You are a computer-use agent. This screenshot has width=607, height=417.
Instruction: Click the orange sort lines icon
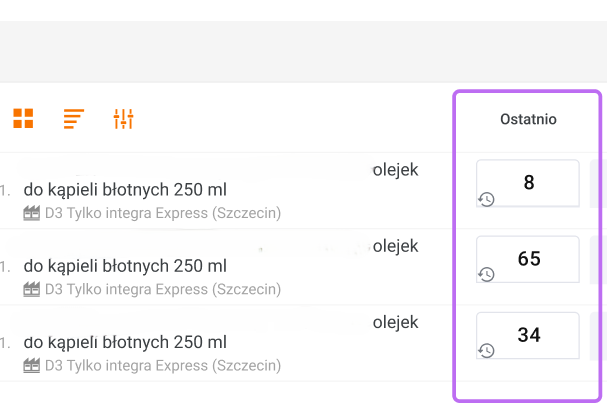coord(73,119)
